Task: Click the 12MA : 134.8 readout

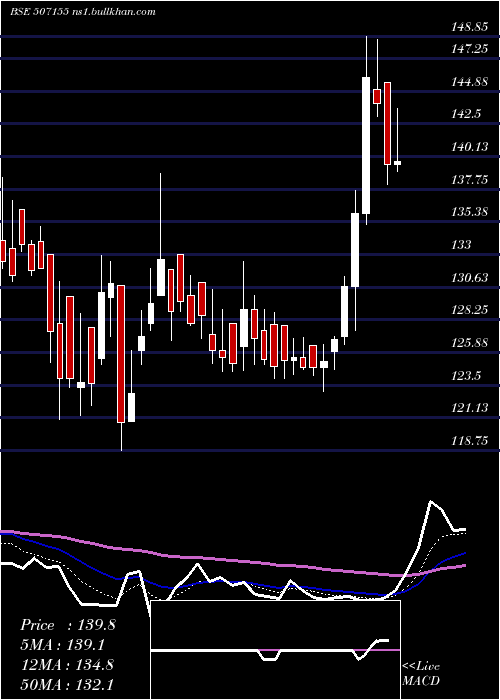Action: pos(66,665)
